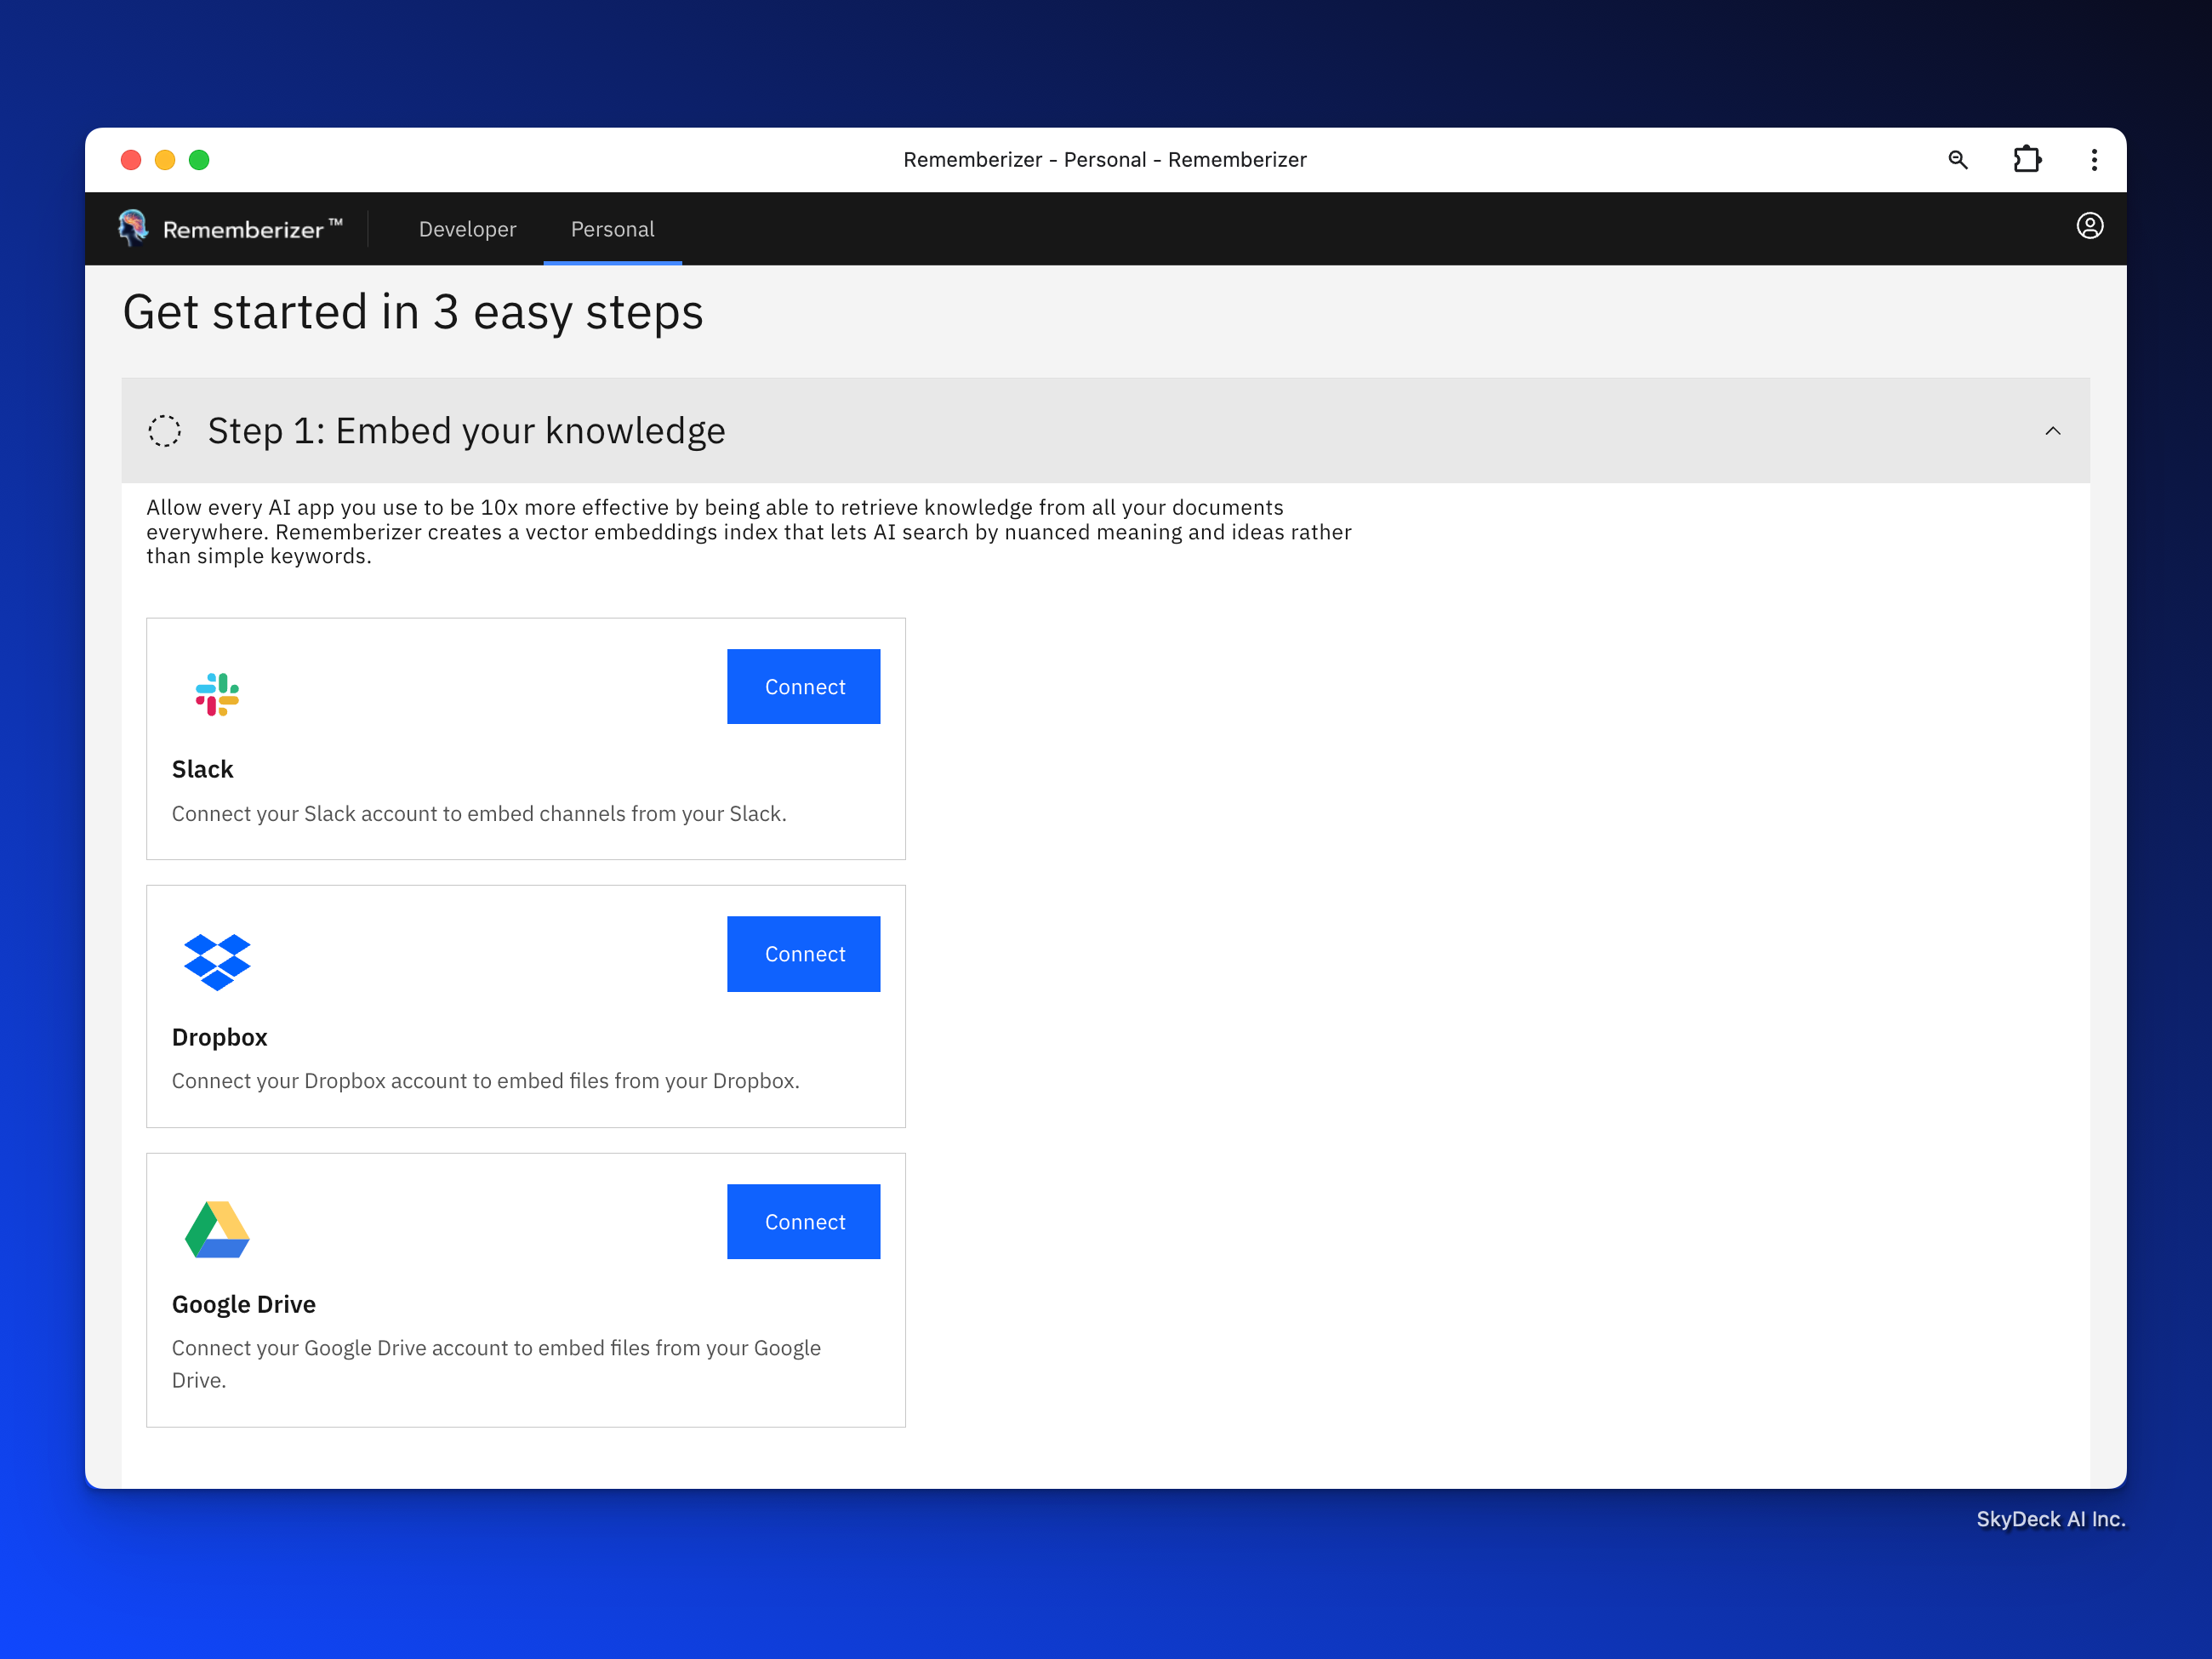Click the yellow minimize window button

coord(165,160)
